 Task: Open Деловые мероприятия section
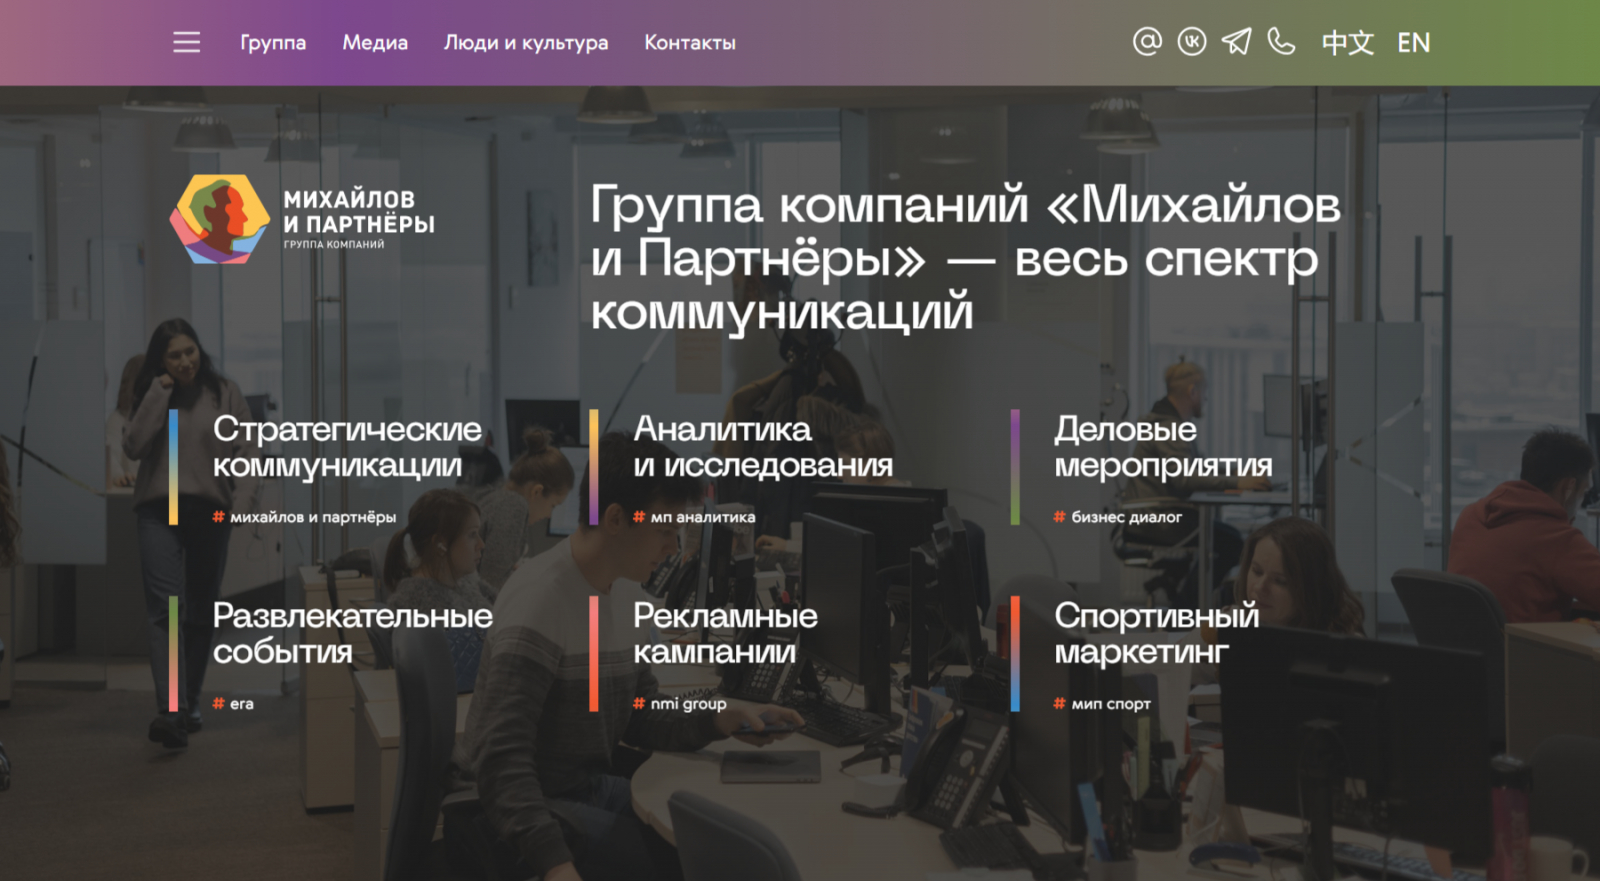click(1163, 447)
